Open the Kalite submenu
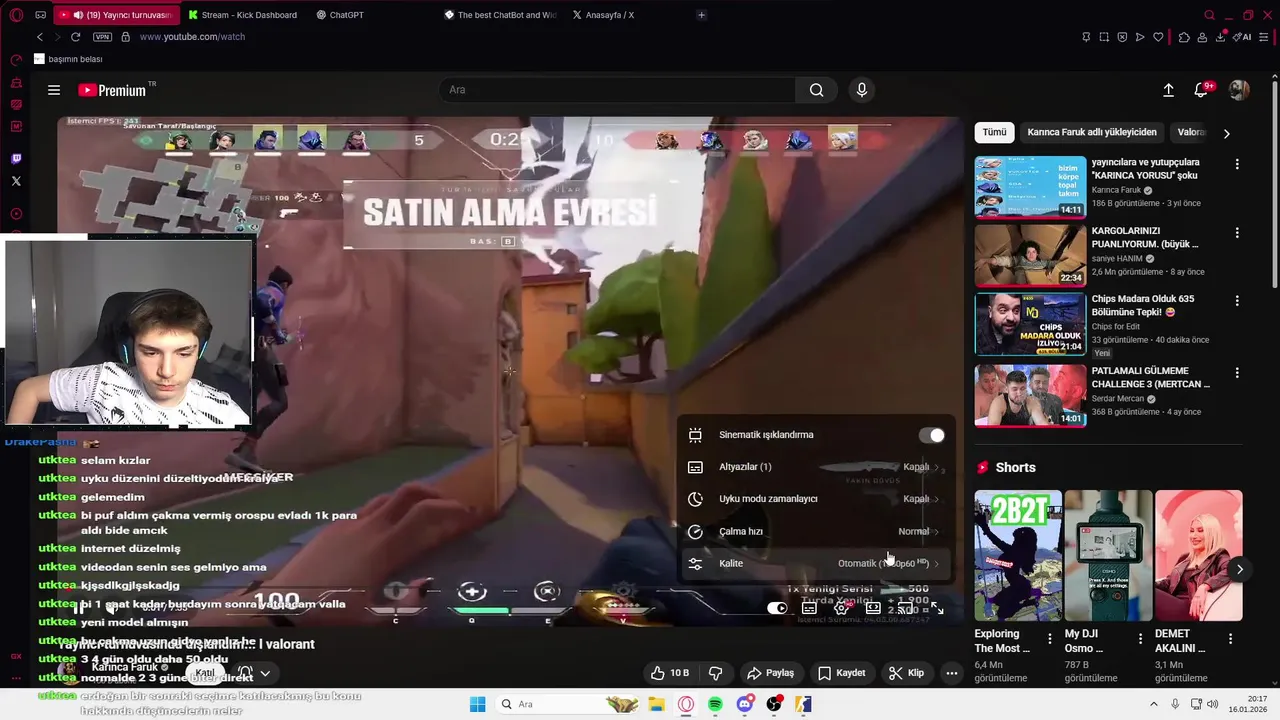 [816, 563]
